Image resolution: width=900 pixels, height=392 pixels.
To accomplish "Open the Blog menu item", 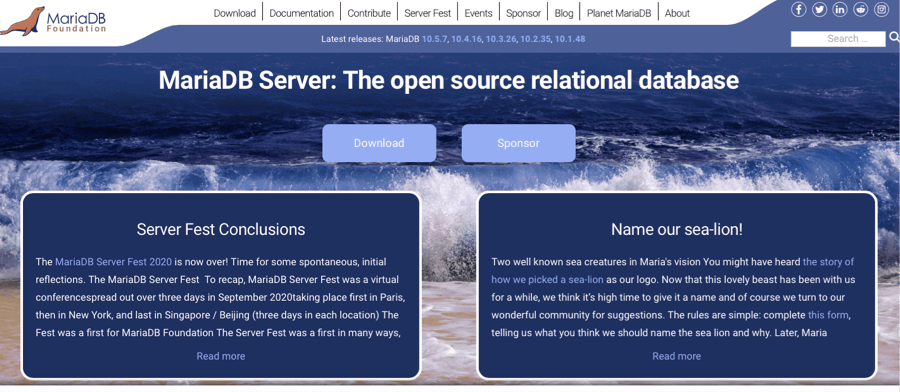I will pos(564,13).
